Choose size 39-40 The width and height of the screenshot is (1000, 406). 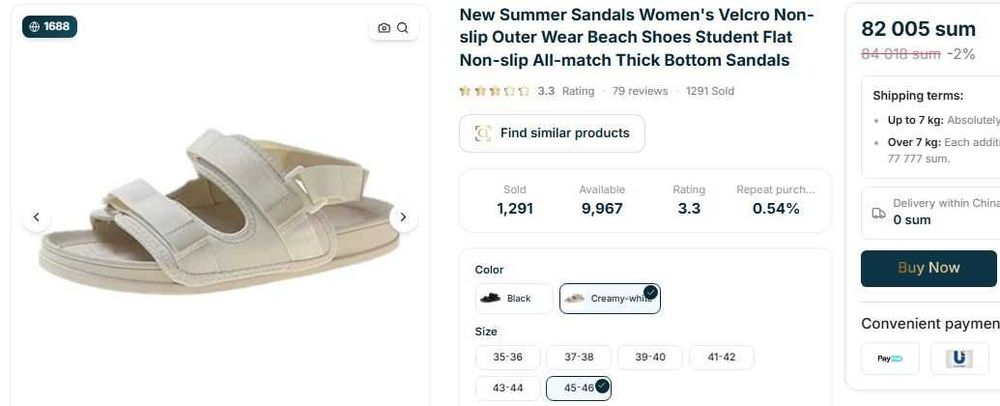coord(649,357)
